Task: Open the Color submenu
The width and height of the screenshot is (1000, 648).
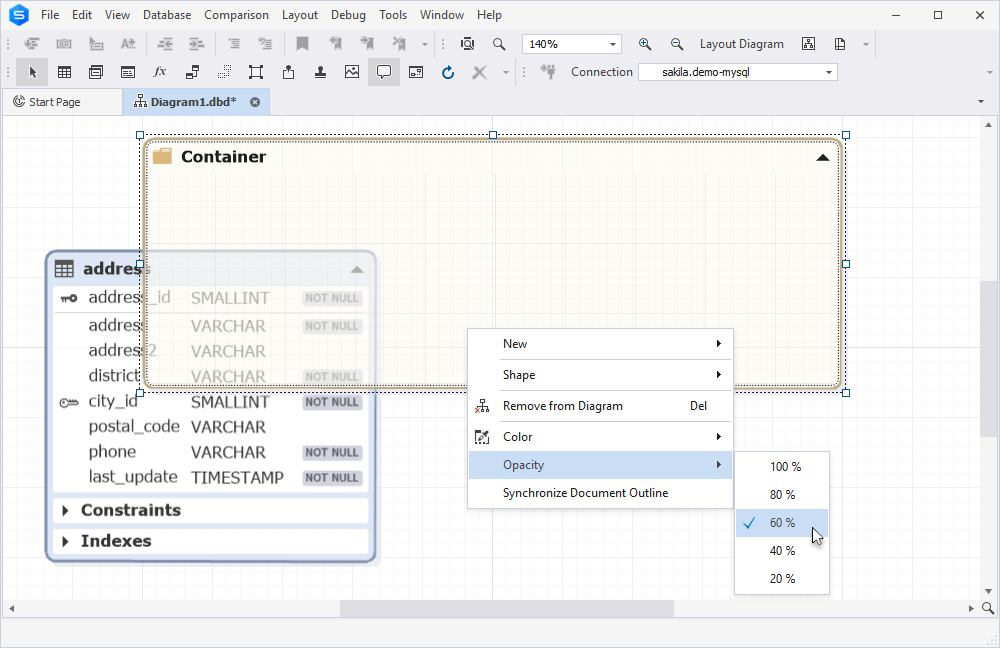Action: 600,437
